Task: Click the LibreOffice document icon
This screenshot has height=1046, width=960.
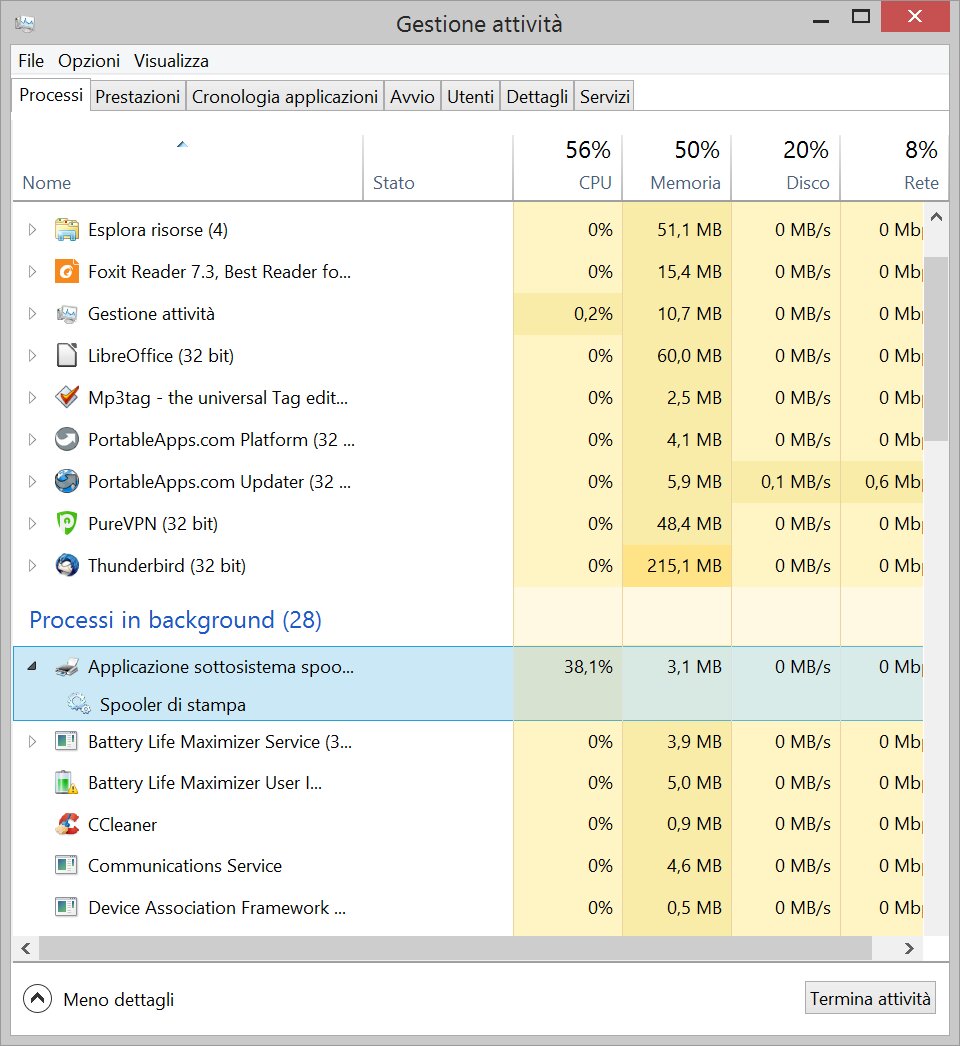Action: (67, 356)
